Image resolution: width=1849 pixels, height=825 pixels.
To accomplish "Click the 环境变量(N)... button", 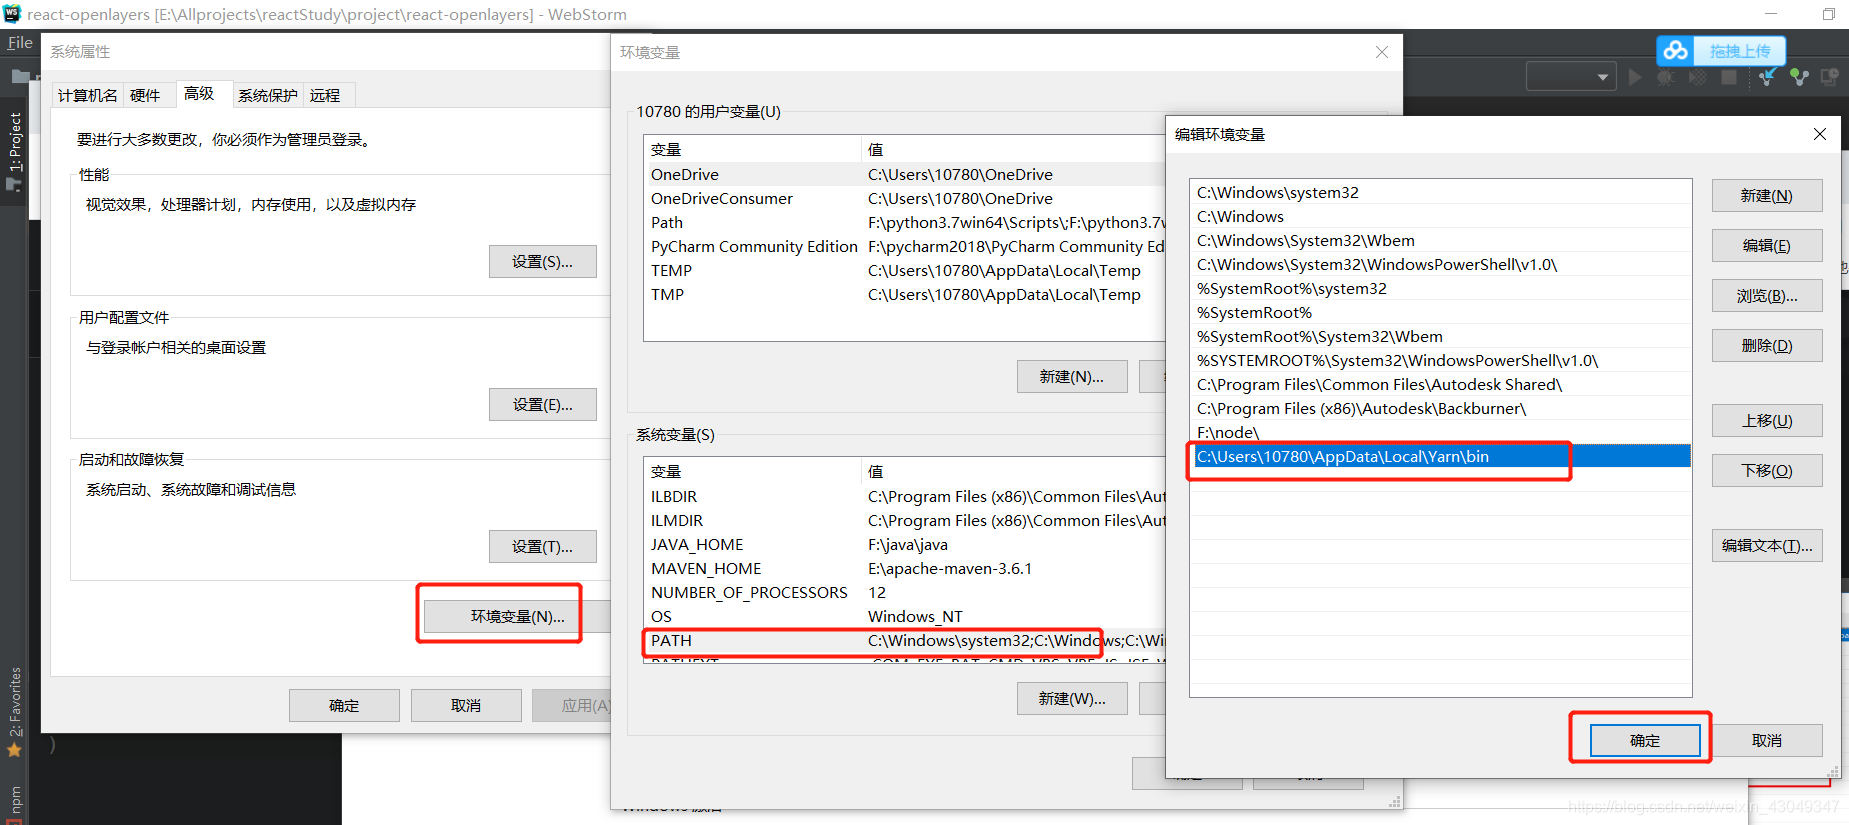I will pos(517,616).
